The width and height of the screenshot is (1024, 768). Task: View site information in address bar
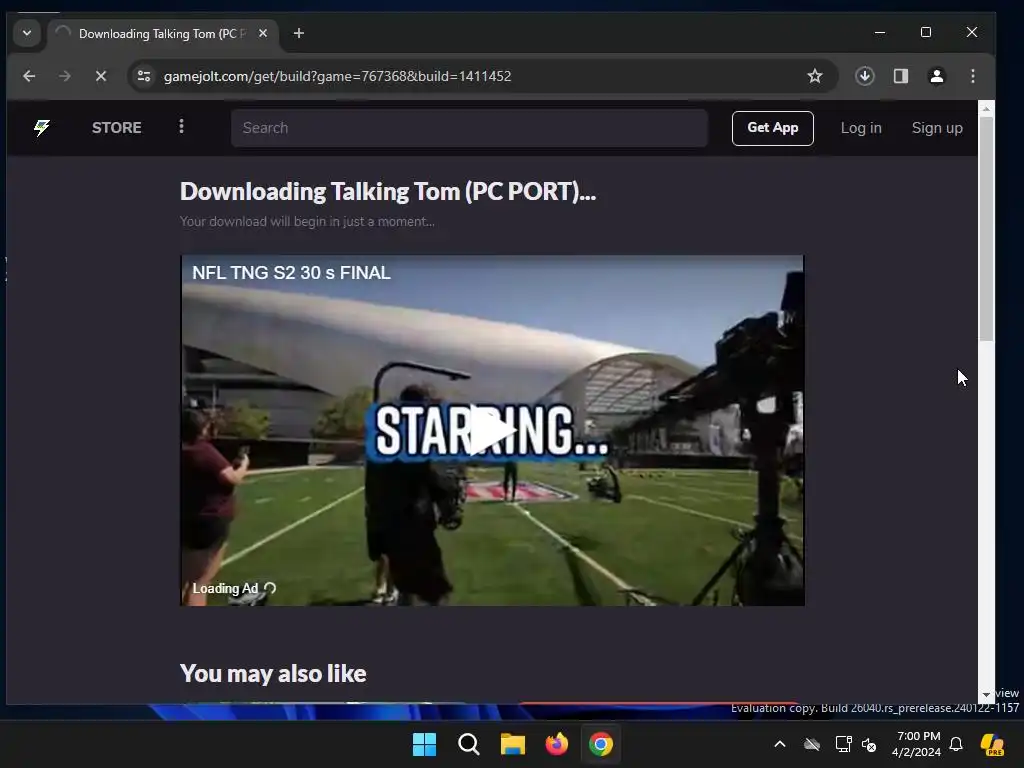coord(144,76)
